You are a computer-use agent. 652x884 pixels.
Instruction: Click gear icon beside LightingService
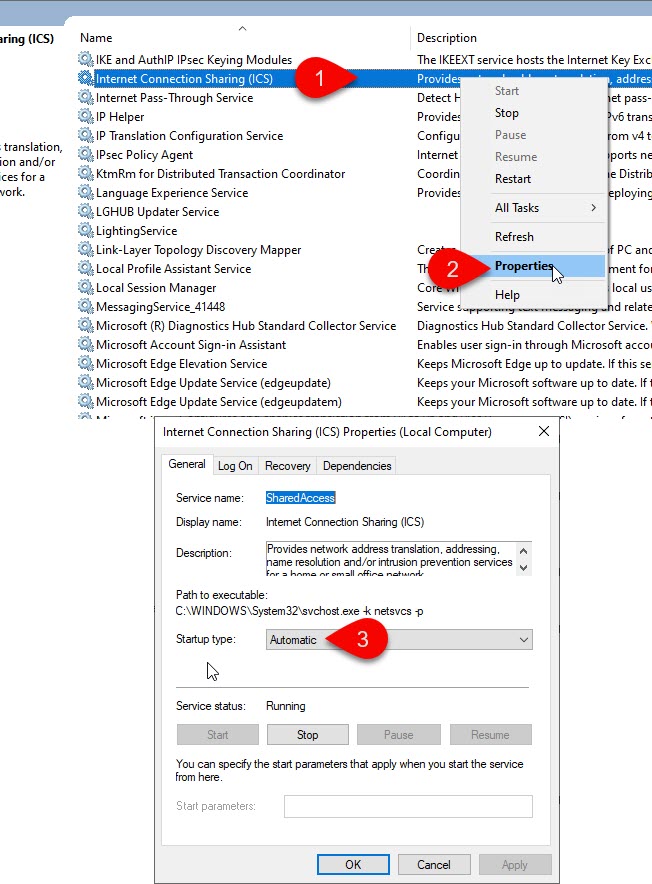[86, 231]
